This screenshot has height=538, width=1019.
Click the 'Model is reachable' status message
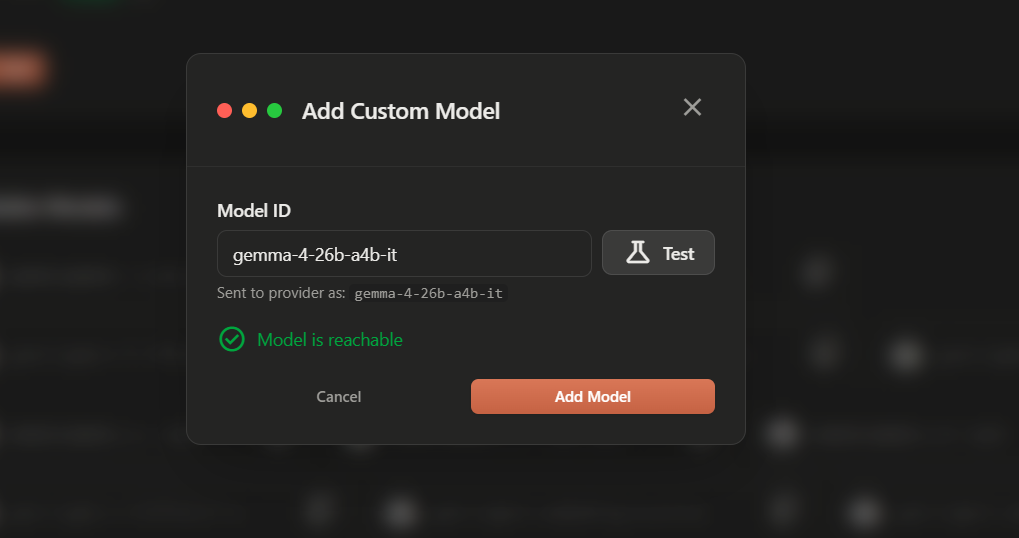click(x=330, y=340)
